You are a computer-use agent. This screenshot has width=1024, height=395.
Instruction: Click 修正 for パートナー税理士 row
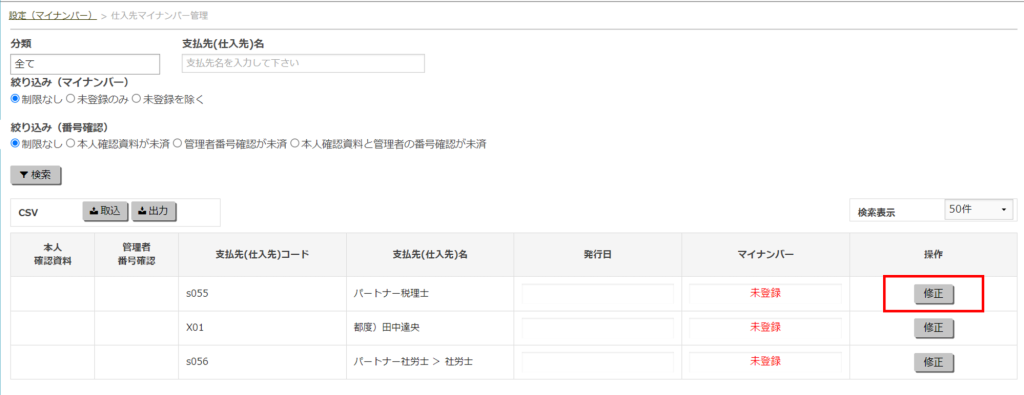[934, 294]
